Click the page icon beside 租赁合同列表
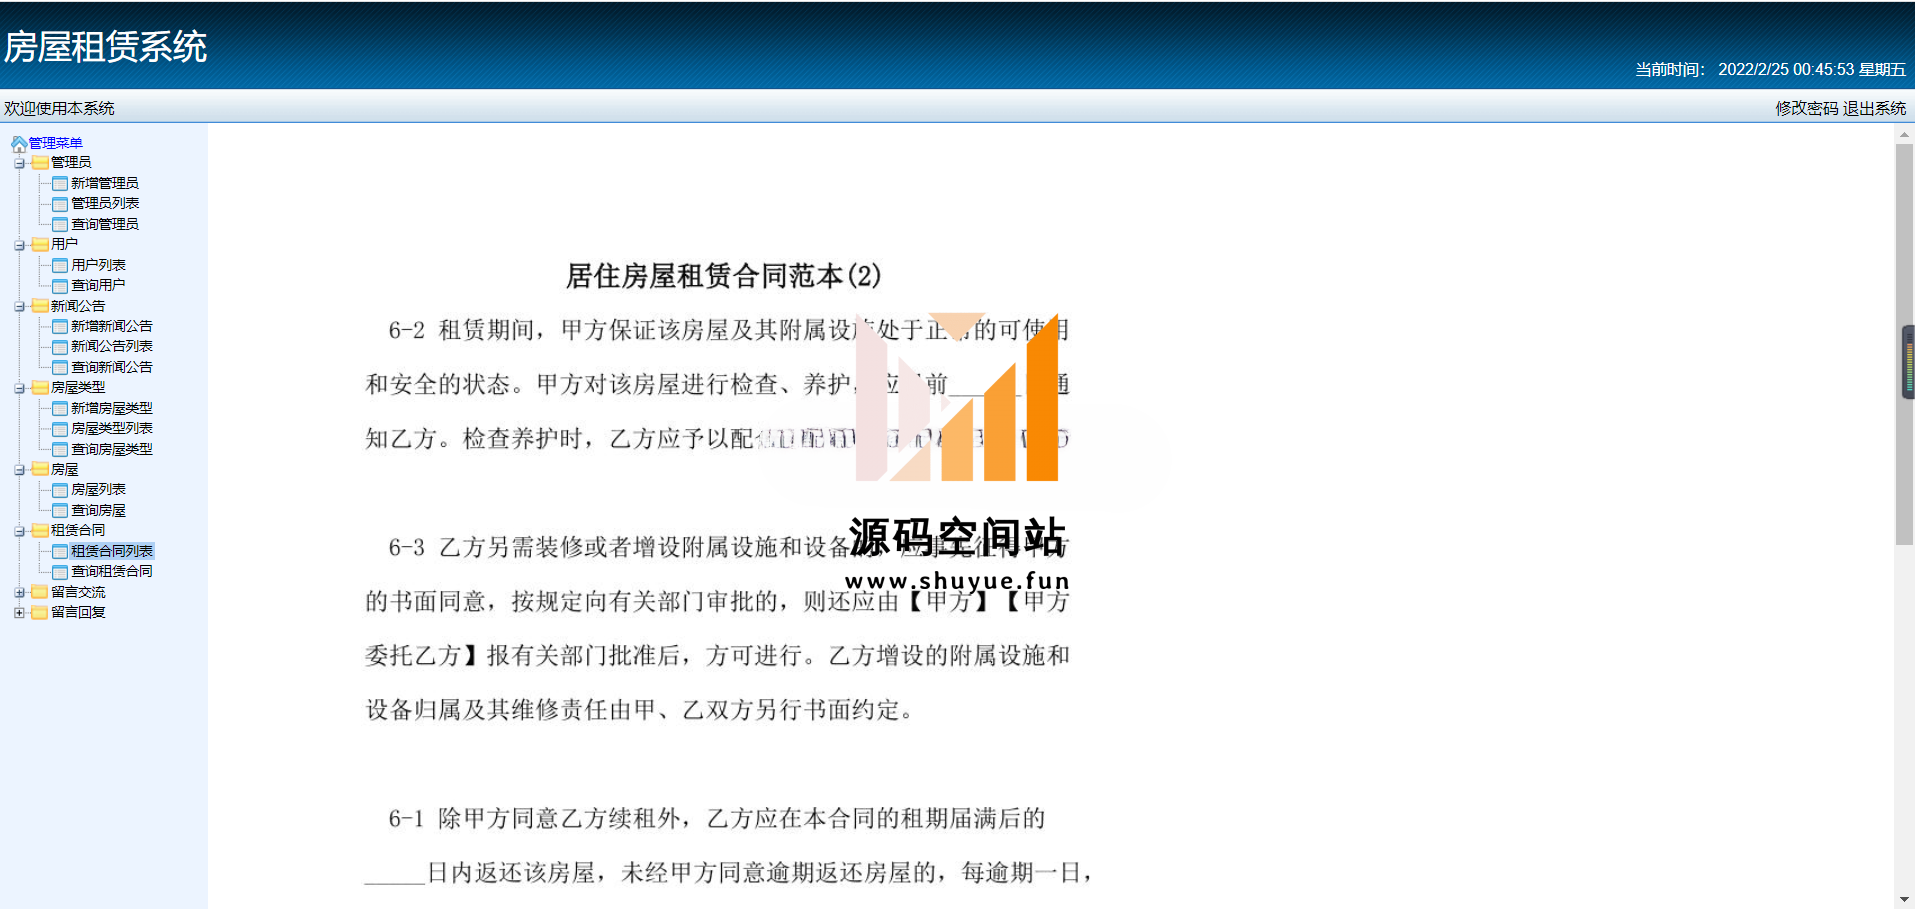Viewport: 1915px width, 909px height. 60,551
